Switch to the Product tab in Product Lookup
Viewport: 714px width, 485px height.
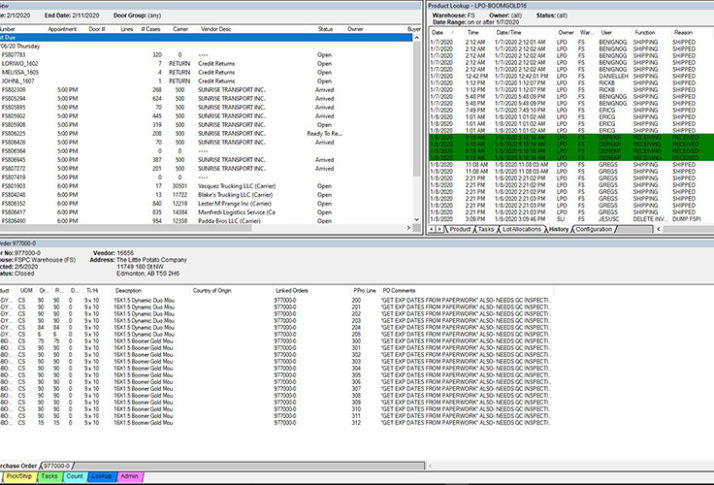460,229
